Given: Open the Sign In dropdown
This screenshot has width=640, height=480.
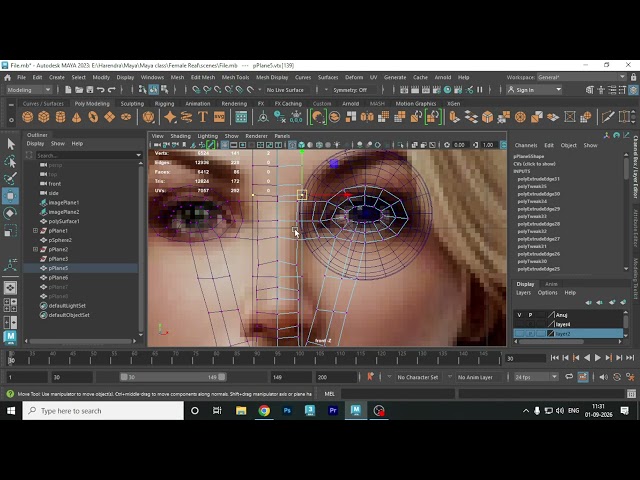Looking at the screenshot, I should (535, 90).
